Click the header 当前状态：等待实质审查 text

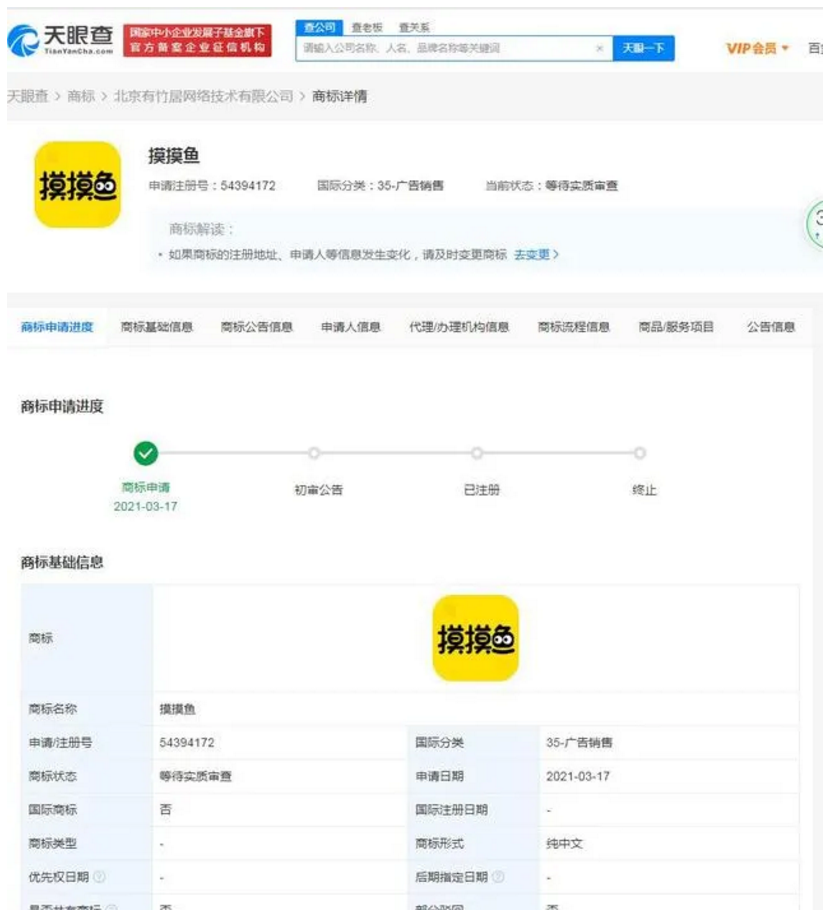point(551,186)
